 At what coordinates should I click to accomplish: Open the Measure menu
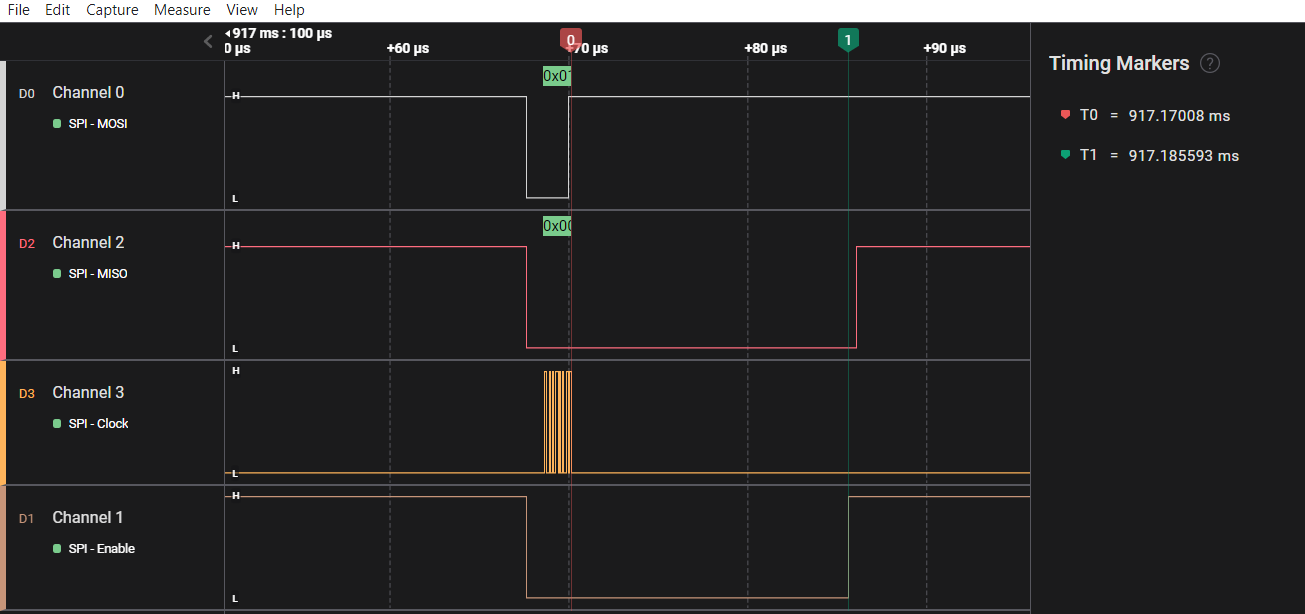(x=182, y=10)
